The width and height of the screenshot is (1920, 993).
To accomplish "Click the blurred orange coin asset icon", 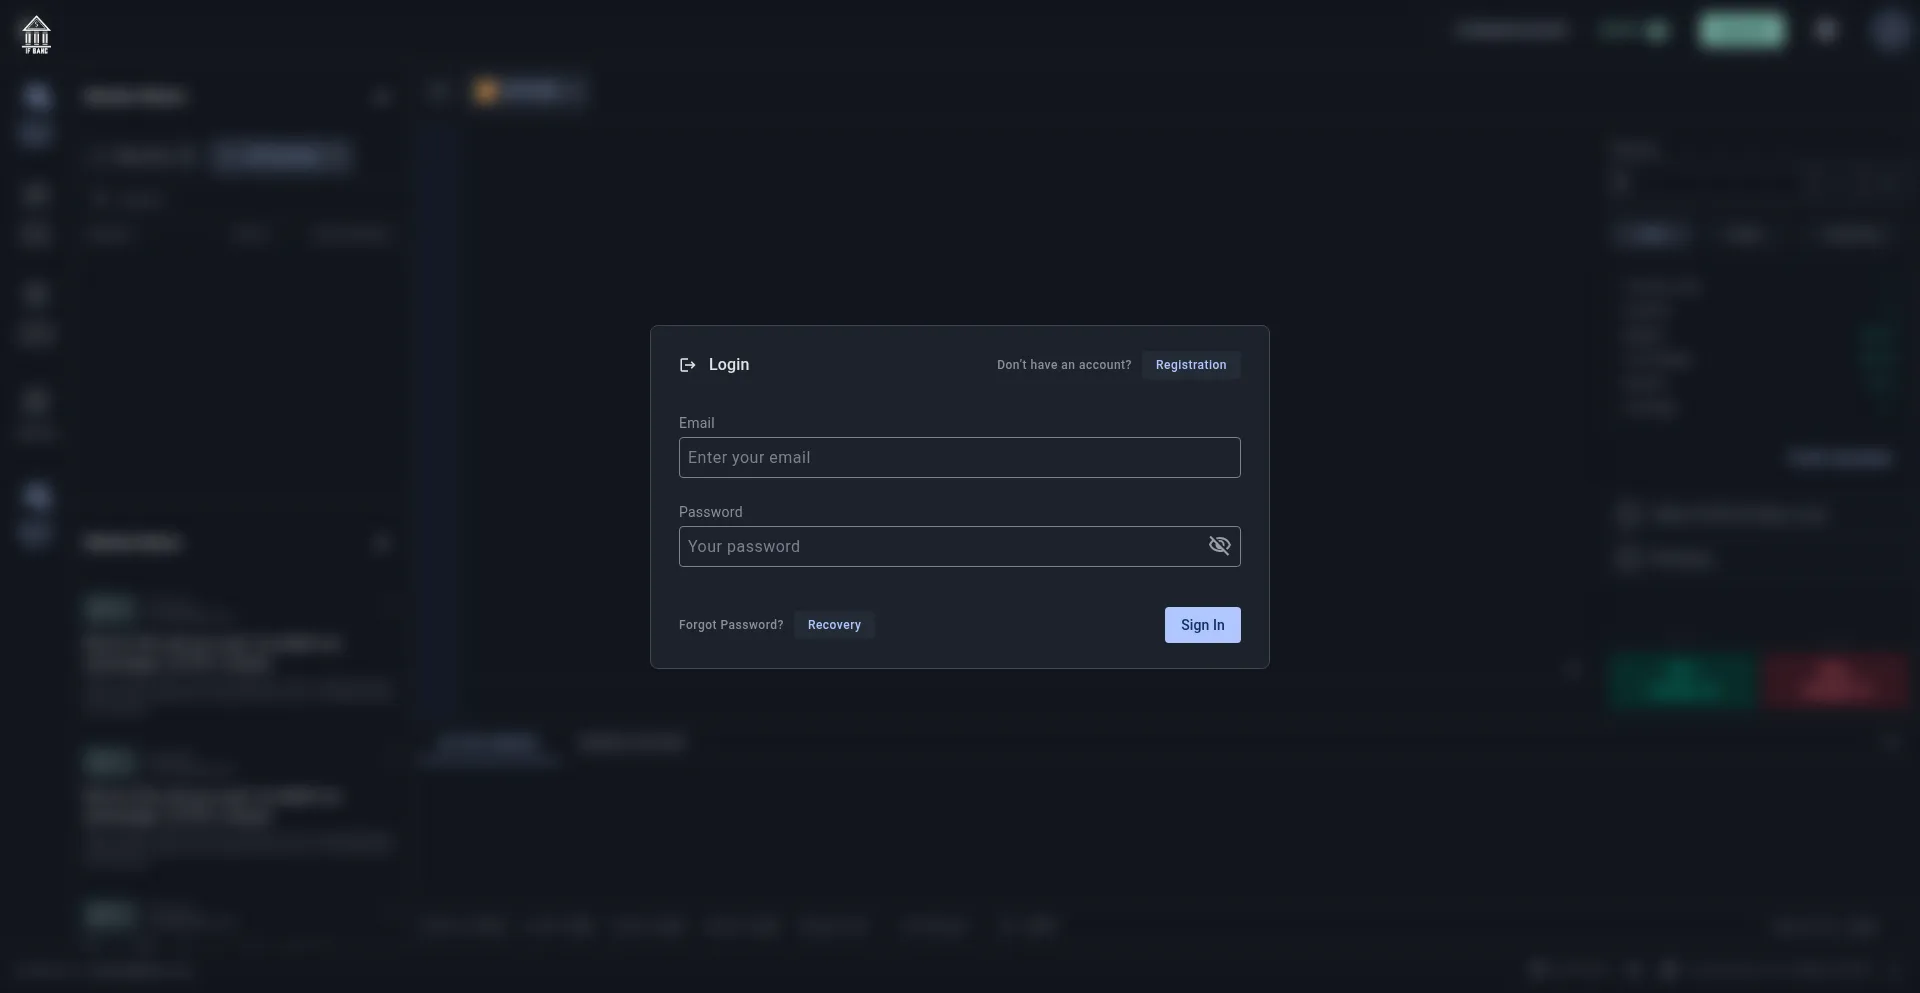I will (487, 92).
